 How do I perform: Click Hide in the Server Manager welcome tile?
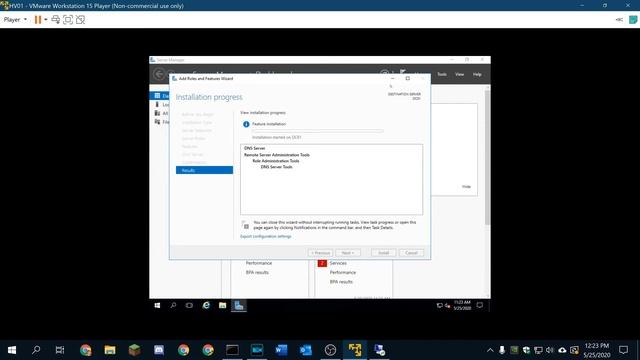(466, 187)
